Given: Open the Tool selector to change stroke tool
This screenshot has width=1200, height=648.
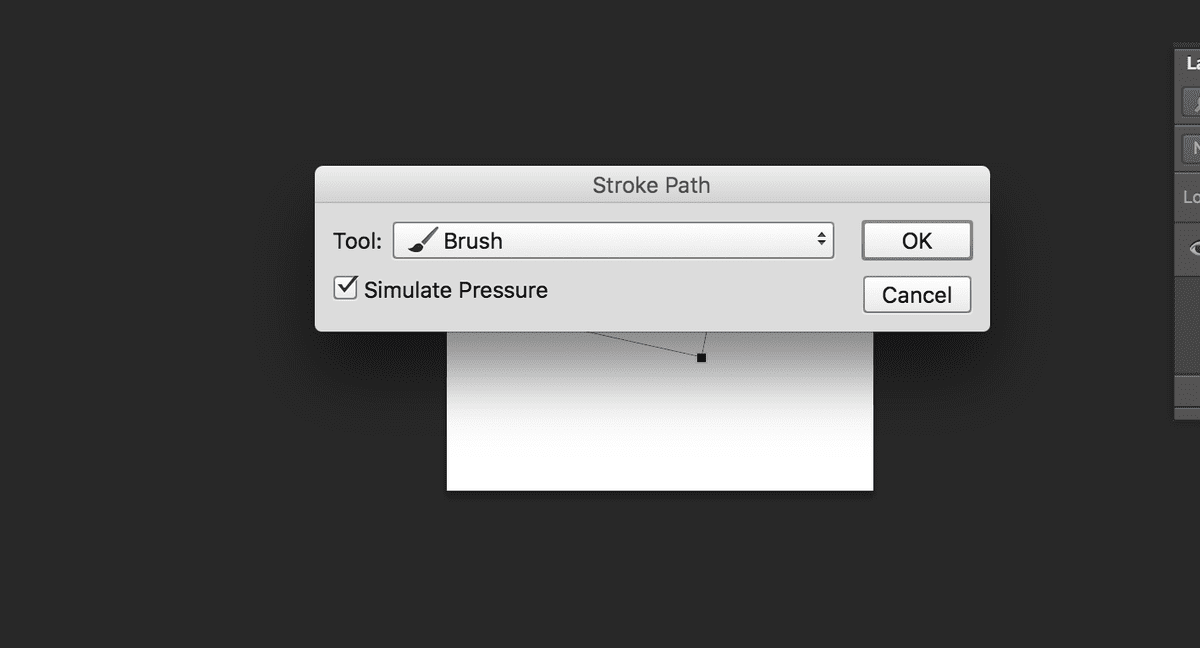Looking at the screenshot, I should pos(614,240).
